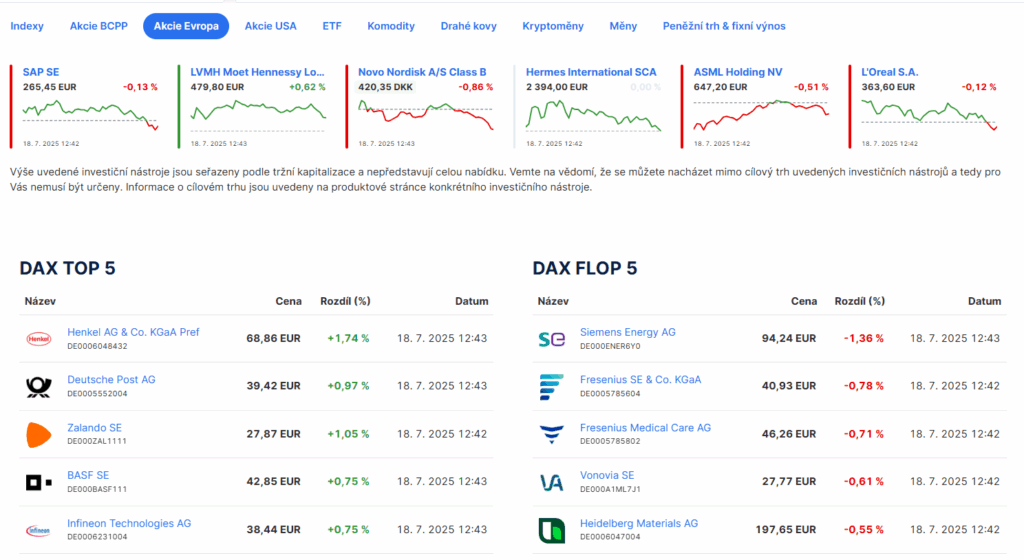Click Deutsche Post change +0,97 %

tap(348, 386)
